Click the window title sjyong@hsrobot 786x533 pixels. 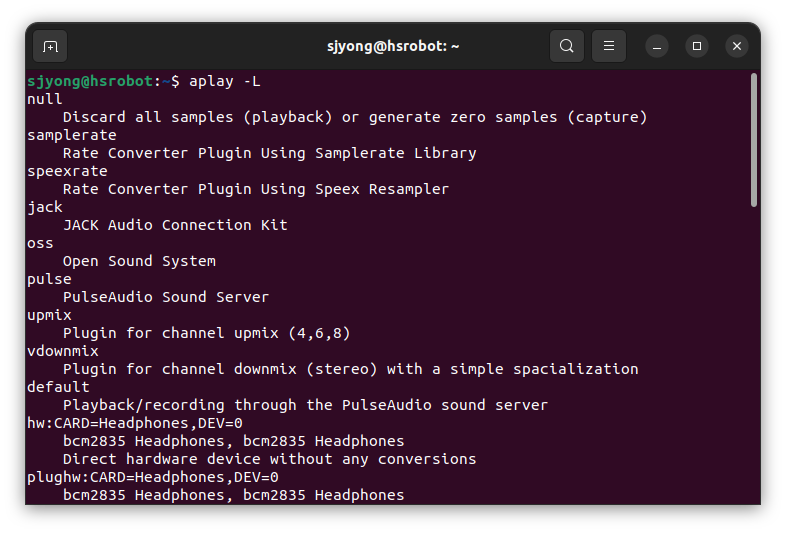[393, 46]
